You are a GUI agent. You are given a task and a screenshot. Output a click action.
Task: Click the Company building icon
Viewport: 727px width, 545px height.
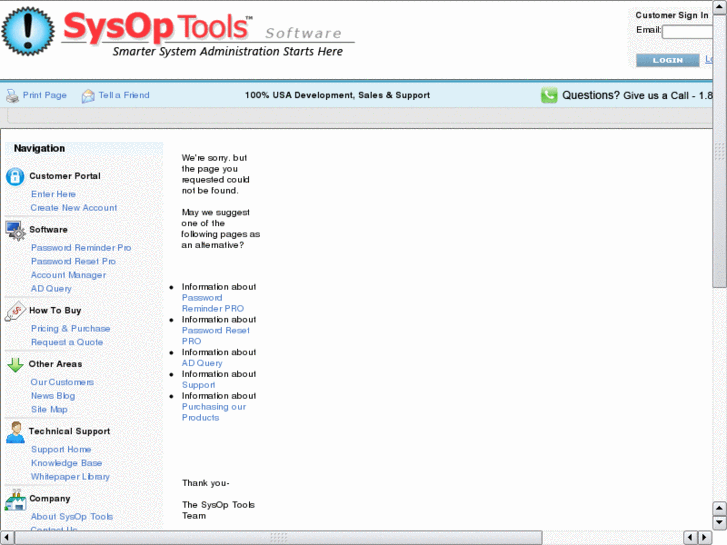15,499
